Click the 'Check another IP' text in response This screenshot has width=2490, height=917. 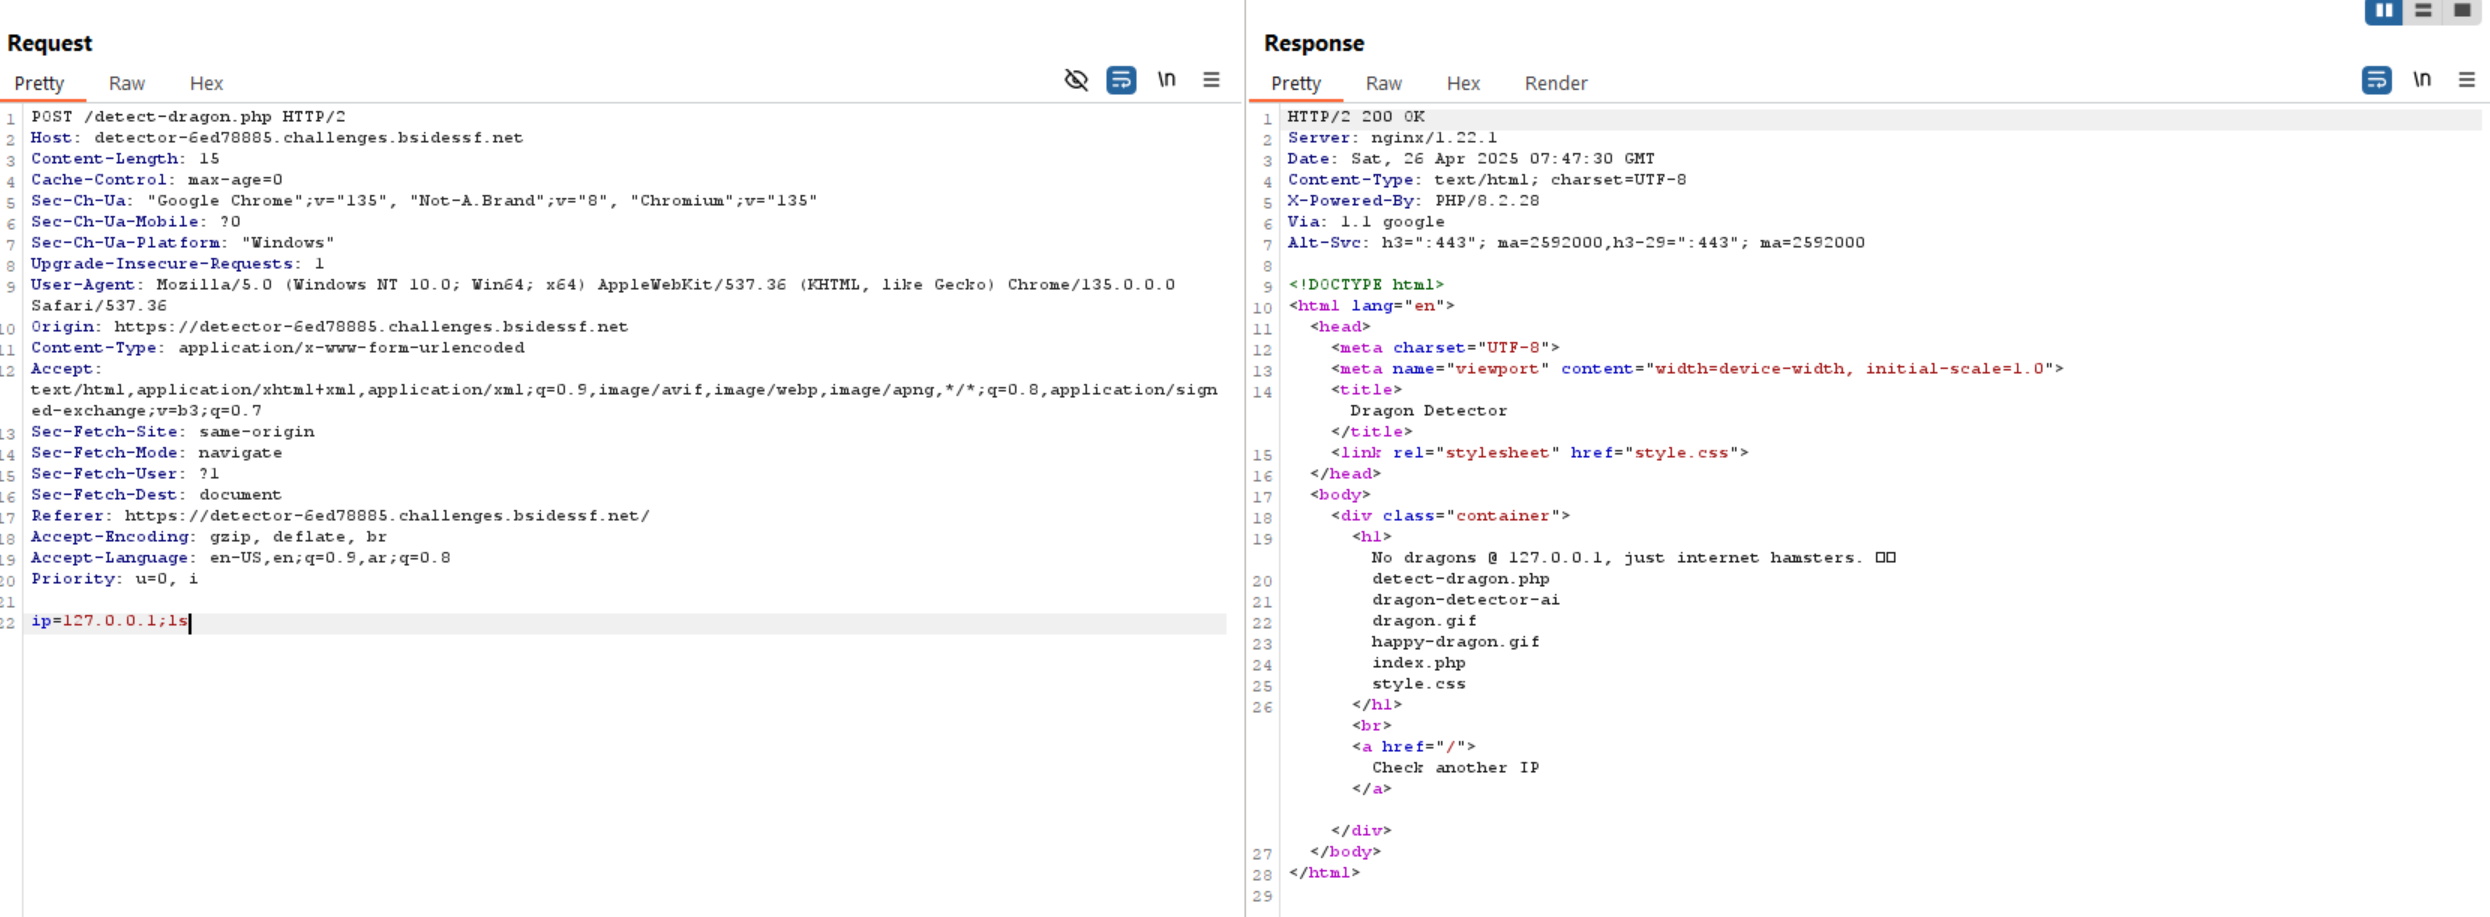pyautogui.click(x=1455, y=768)
